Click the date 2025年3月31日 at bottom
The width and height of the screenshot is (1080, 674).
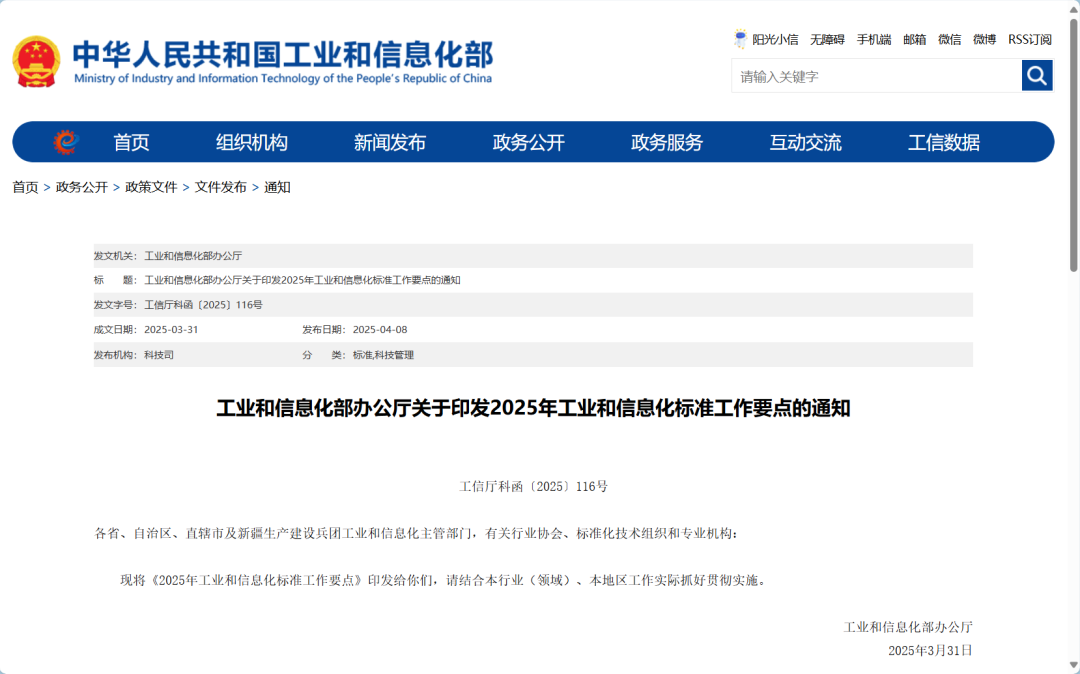[930, 651]
